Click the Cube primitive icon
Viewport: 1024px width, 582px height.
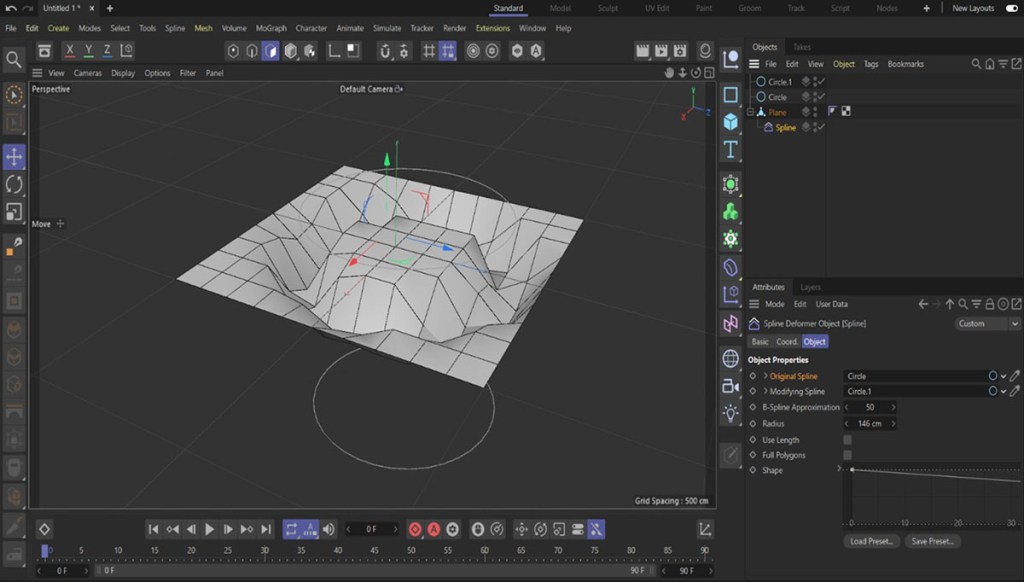731,121
